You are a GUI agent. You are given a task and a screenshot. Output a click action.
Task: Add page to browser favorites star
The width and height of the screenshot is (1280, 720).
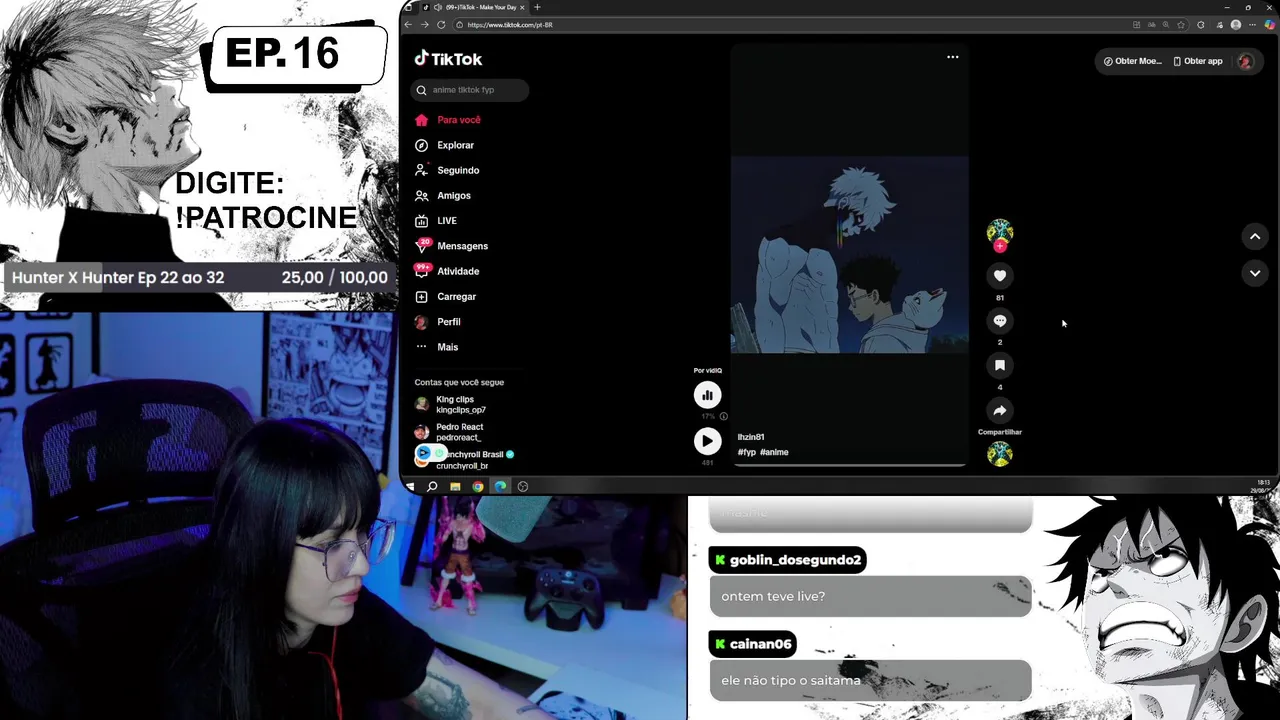pos(1181,24)
